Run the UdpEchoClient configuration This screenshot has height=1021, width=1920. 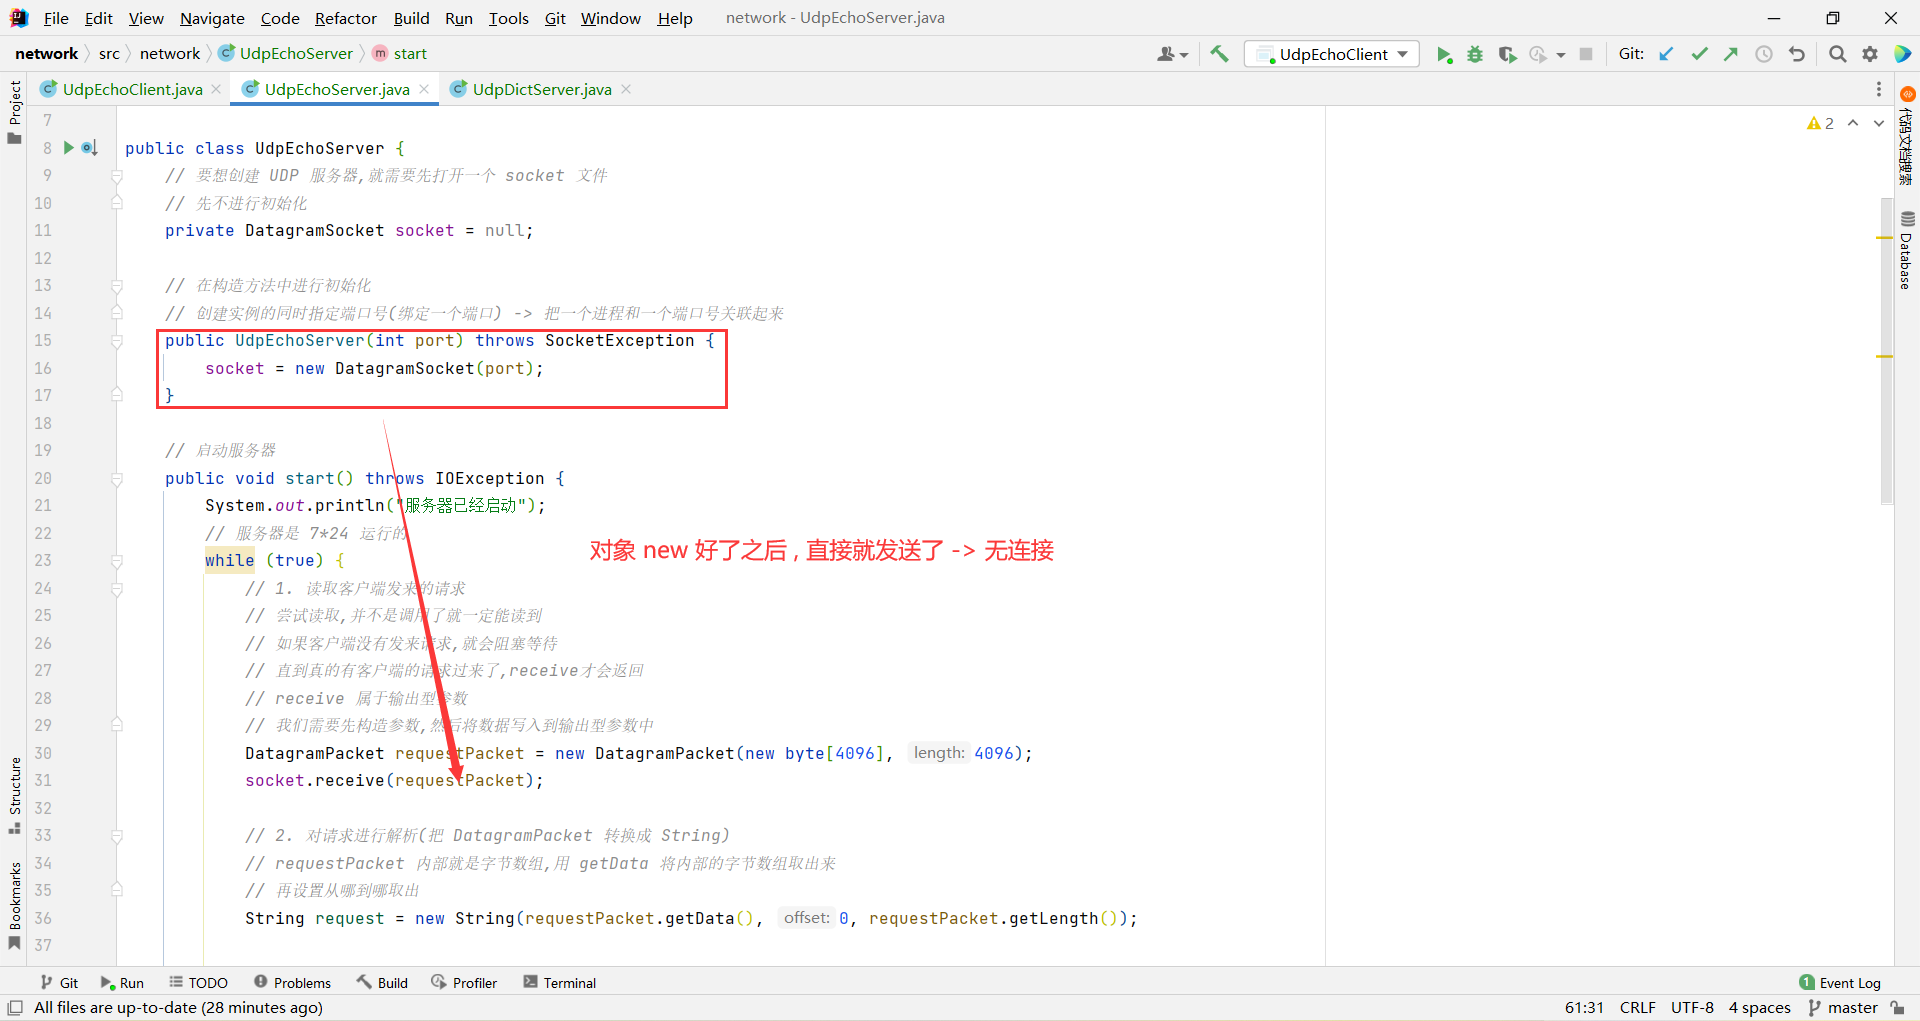click(x=1444, y=54)
